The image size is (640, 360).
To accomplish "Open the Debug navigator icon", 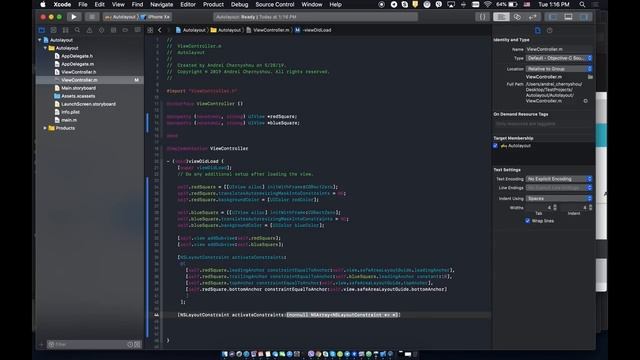I will click(x=113, y=30).
